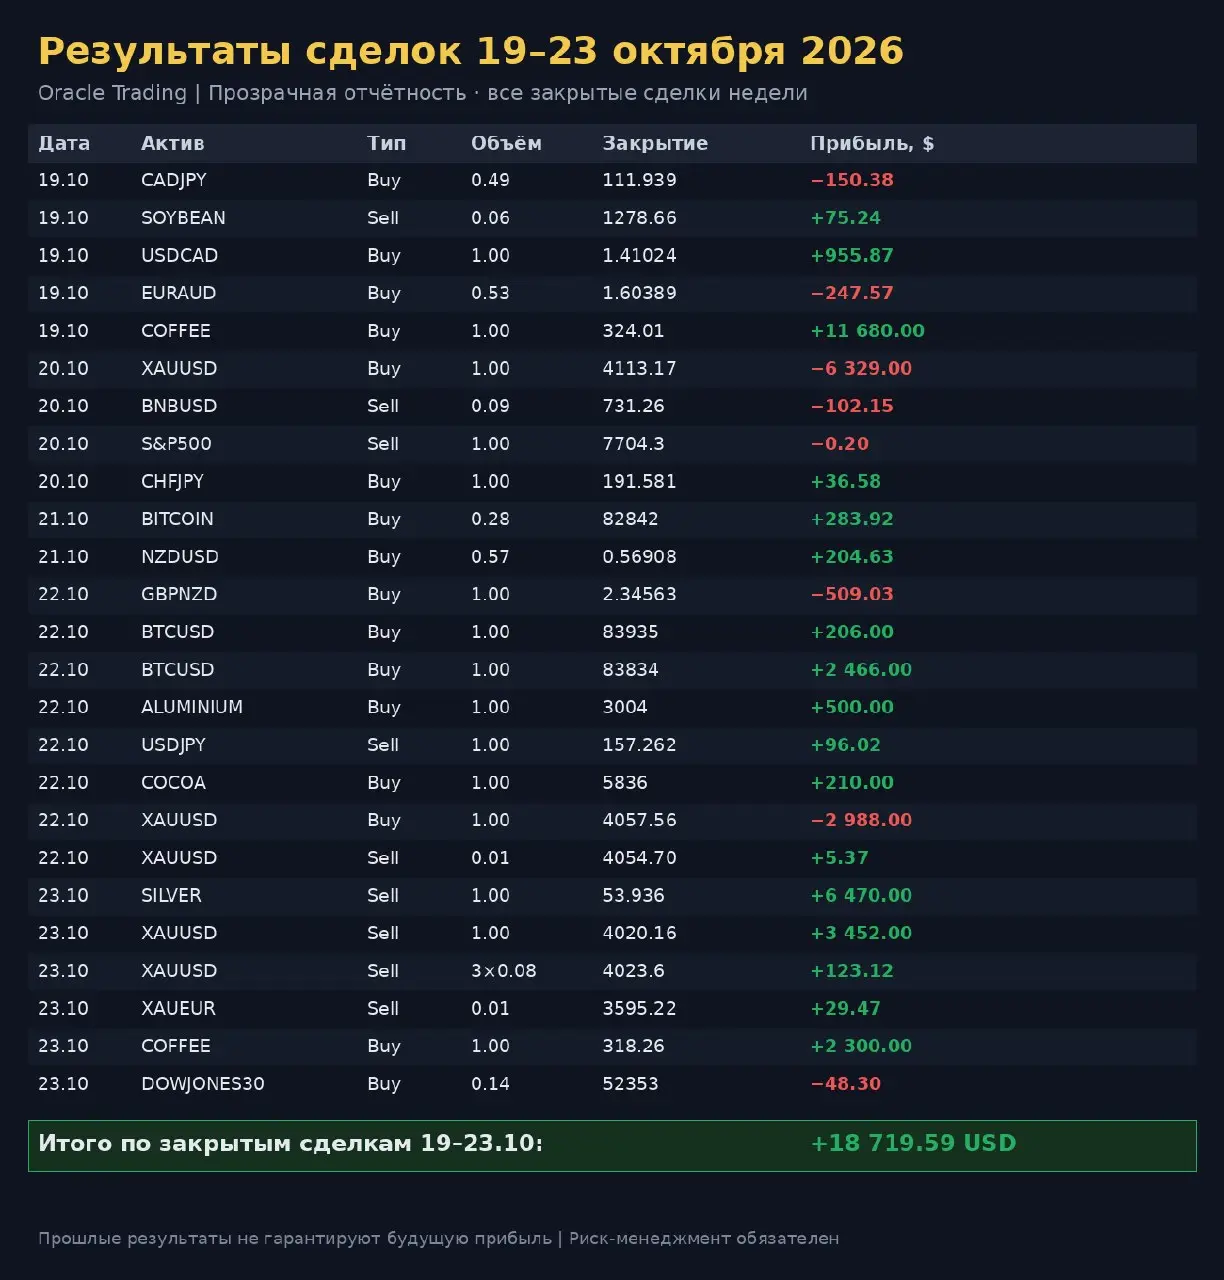Viewport: 1224px width, 1280px height.
Task: Click the 'Закрытие' column header
Action: pyautogui.click(x=655, y=143)
